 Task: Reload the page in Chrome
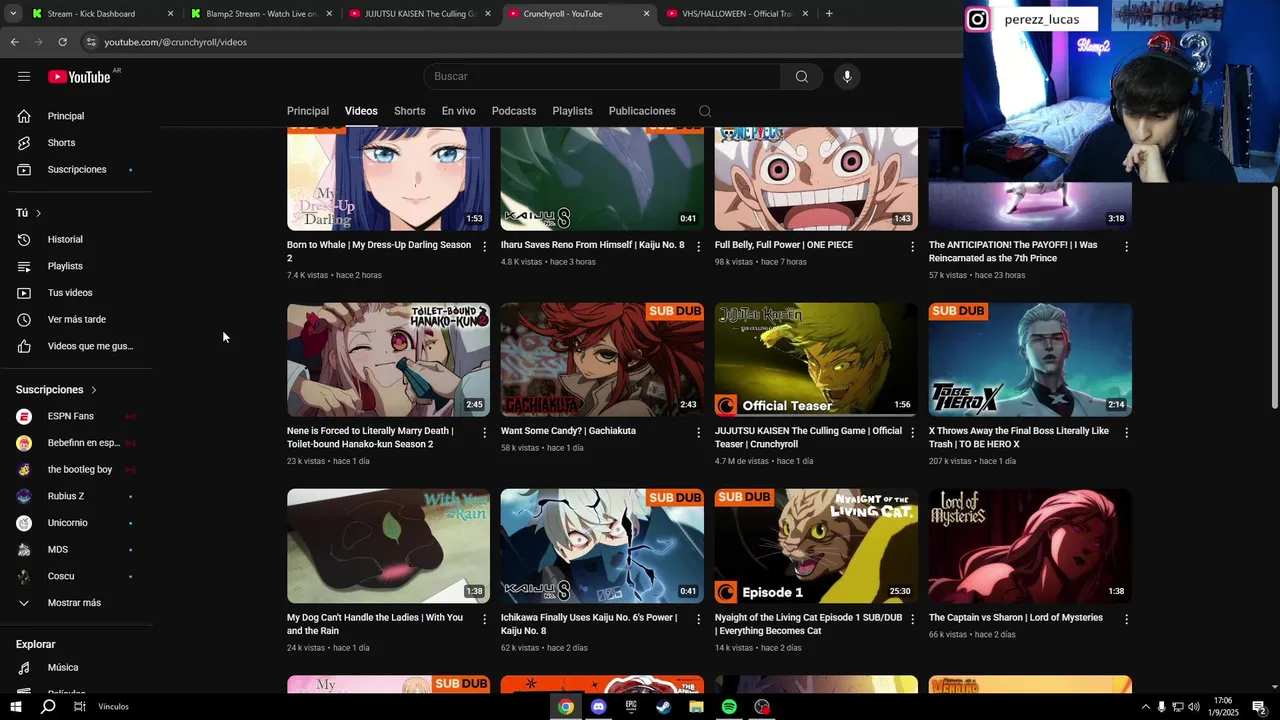pyautogui.click(x=62, y=42)
